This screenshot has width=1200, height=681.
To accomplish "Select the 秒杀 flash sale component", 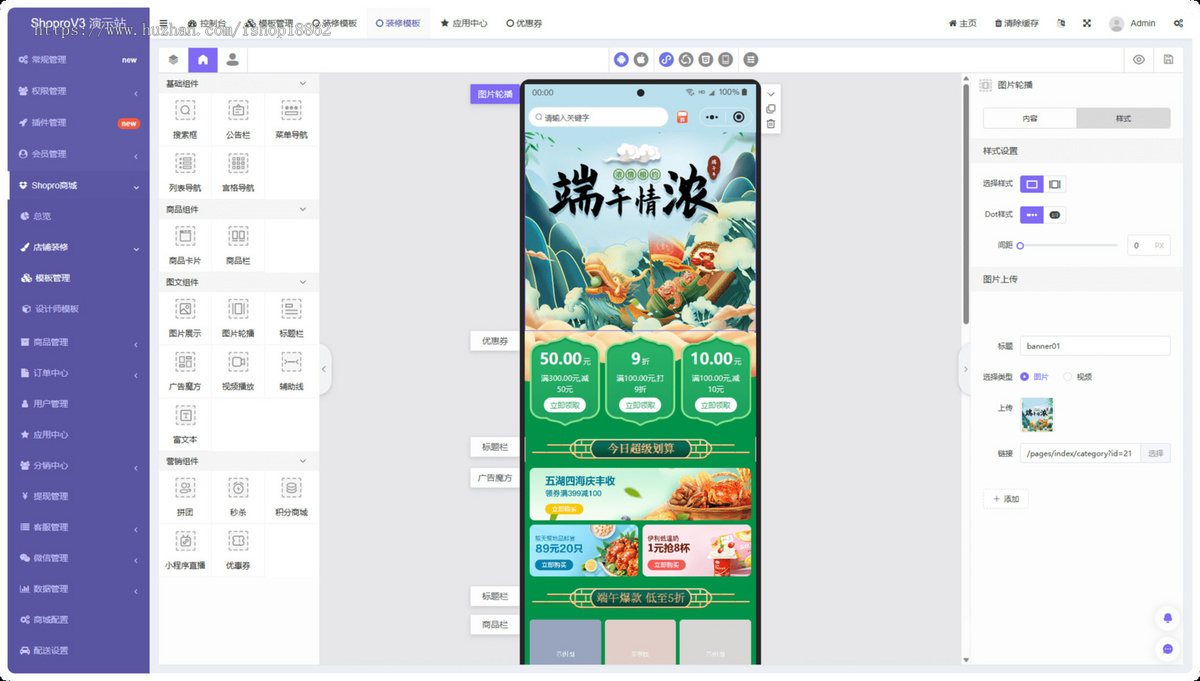I will pyautogui.click(x=237, y=495).
